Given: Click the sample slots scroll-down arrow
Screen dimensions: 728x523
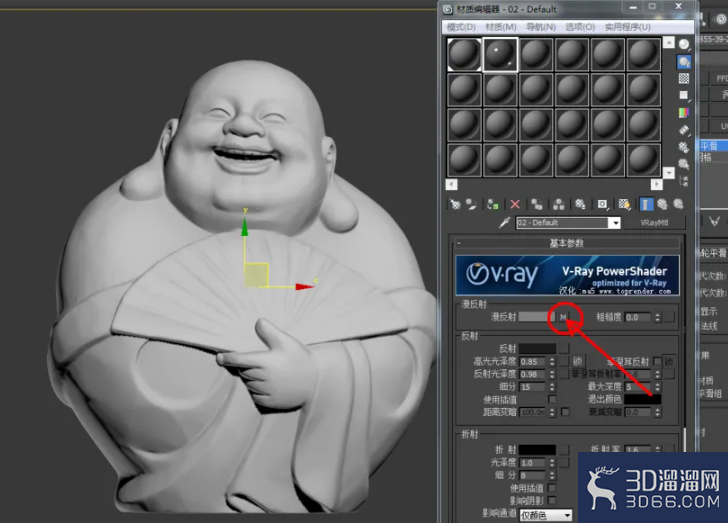Looking at the screenshot, I should coord(669,173).
